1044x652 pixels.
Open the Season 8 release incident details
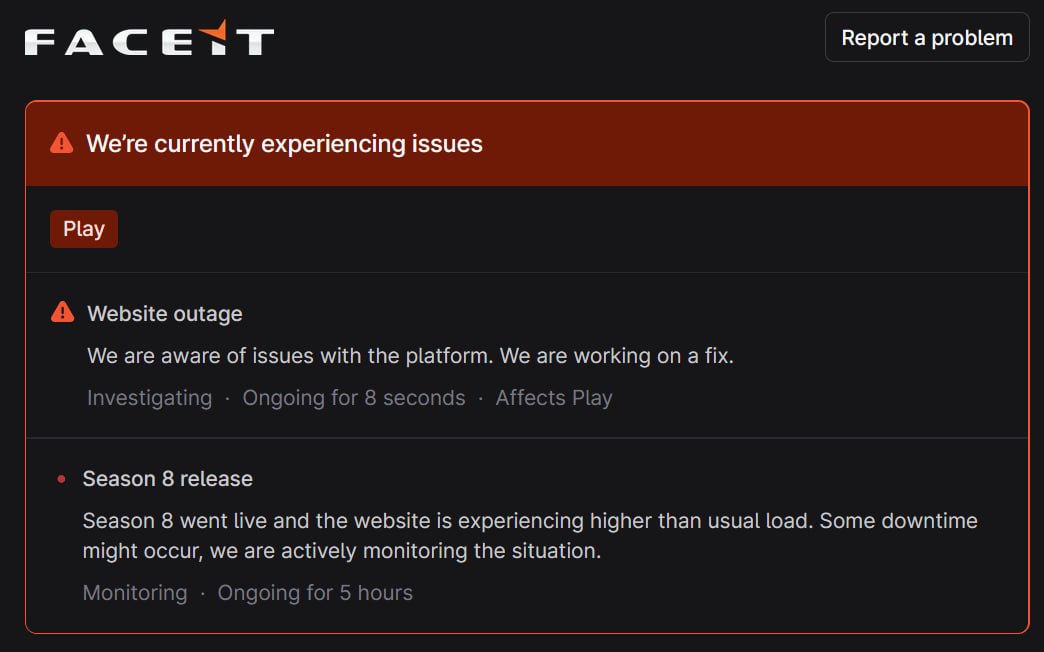point(168,478)
